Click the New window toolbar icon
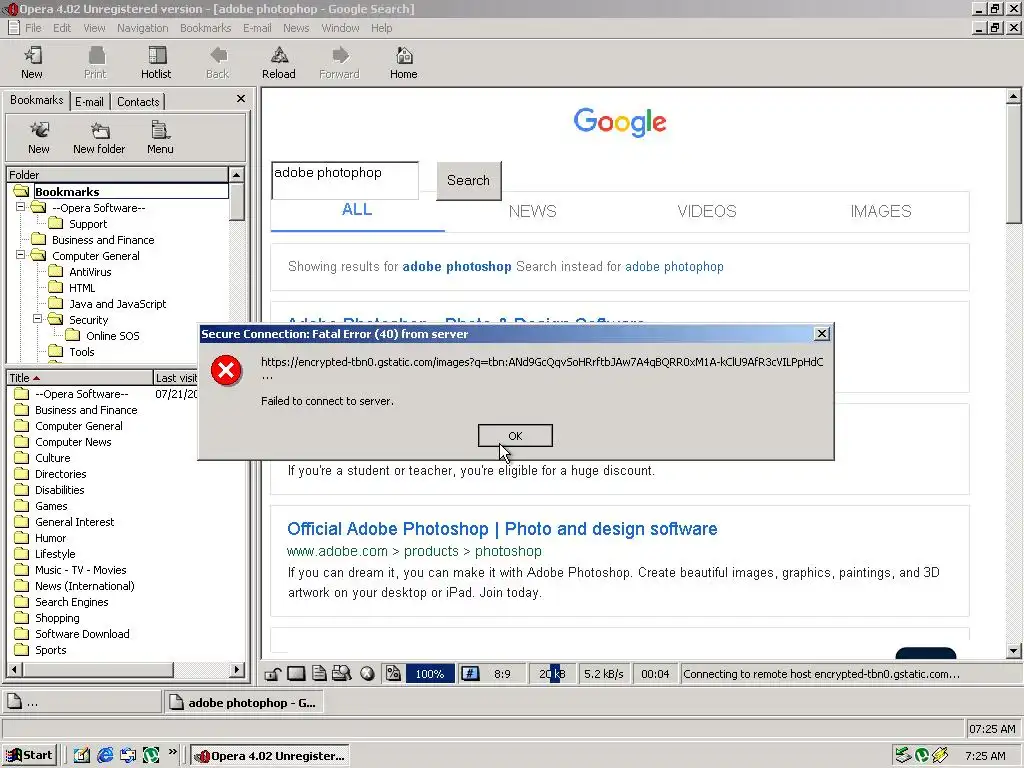 coord(32,56)
